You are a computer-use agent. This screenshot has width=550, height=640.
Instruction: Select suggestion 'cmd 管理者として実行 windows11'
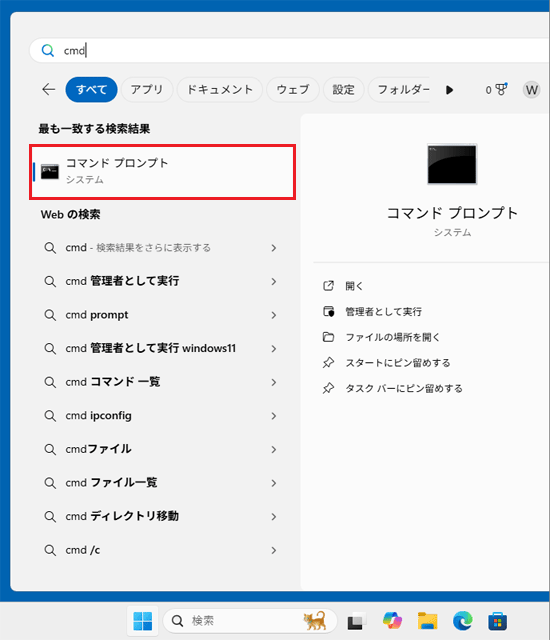[x=161, y=349]
